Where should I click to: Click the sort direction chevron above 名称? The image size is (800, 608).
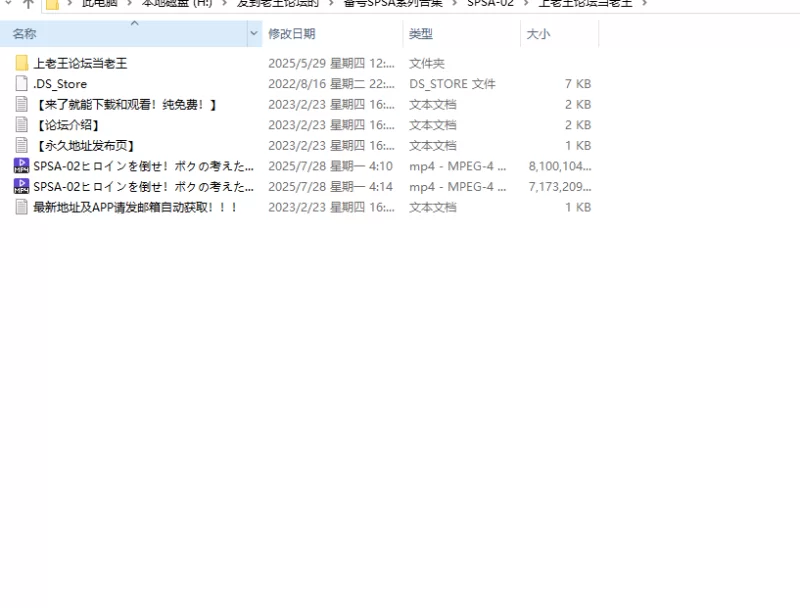135,23
